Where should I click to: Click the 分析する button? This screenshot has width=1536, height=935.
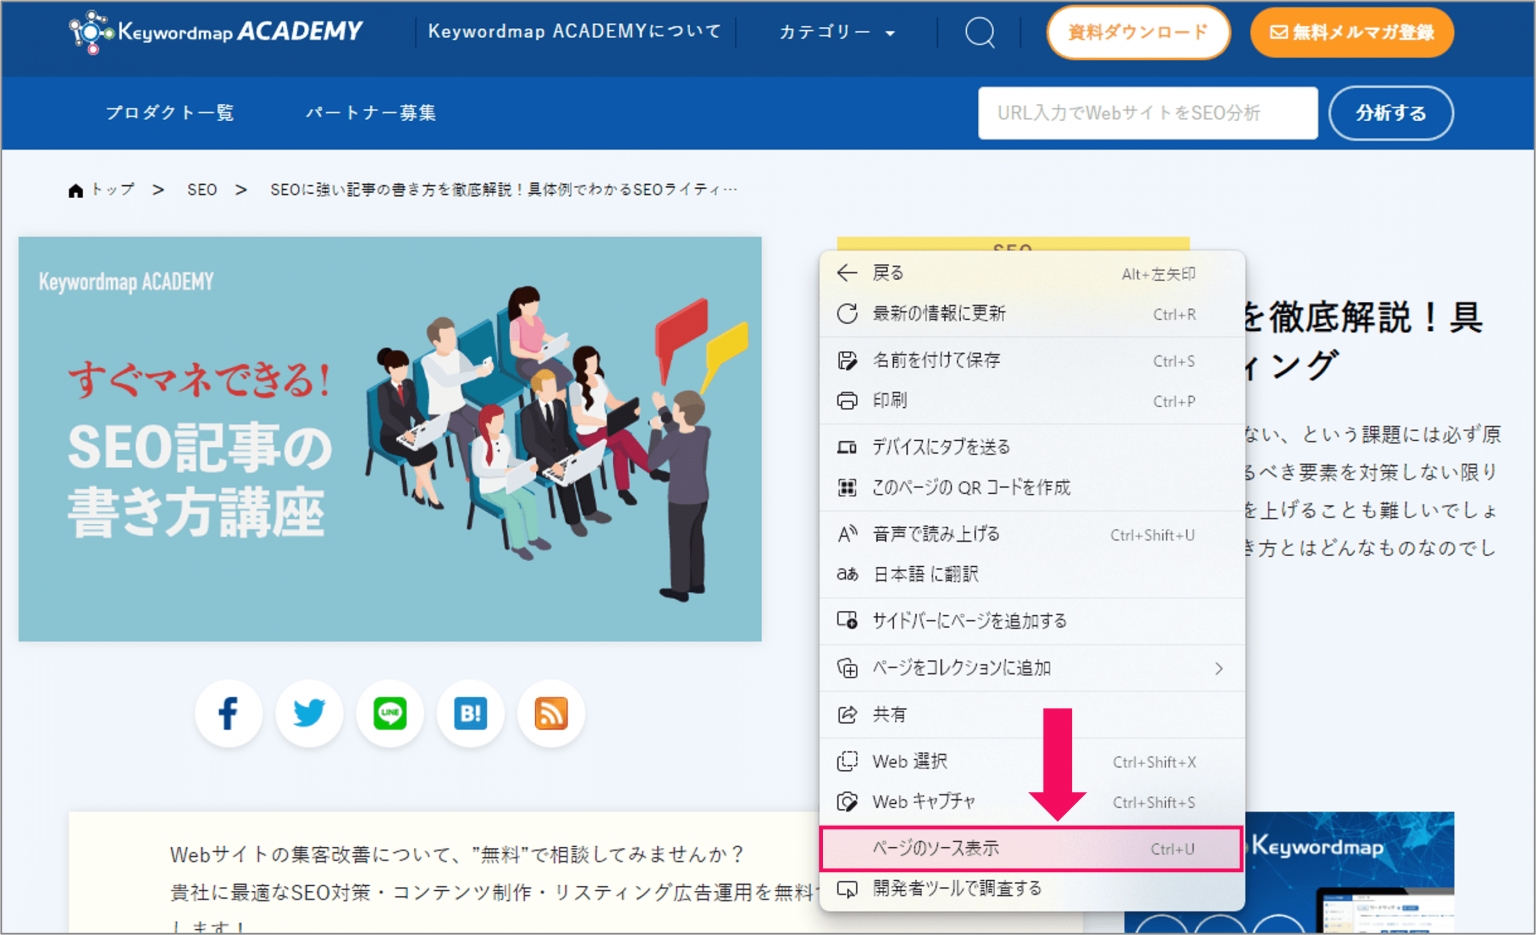(1391, 113)
